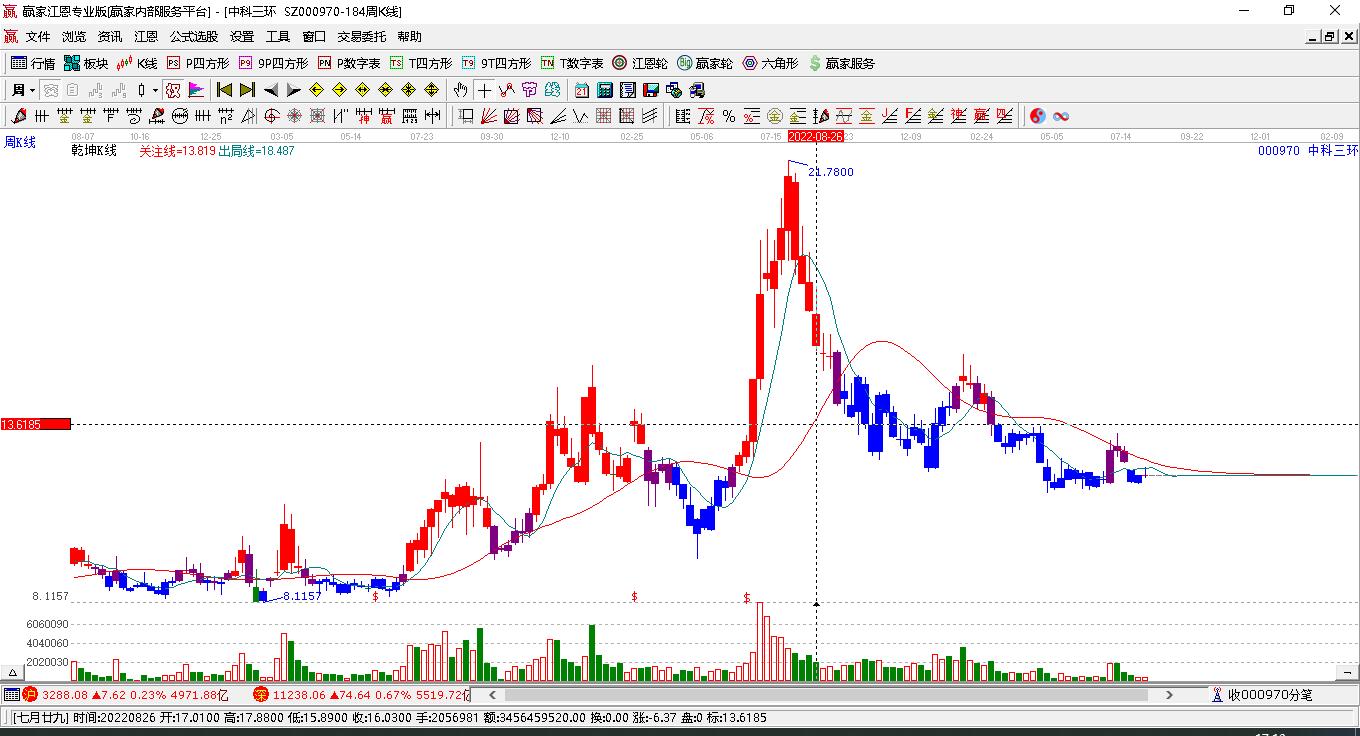This screenshot has height=736, width=1360.
Task: Open the P数字表 tool
Action: [x=349, y=63]
